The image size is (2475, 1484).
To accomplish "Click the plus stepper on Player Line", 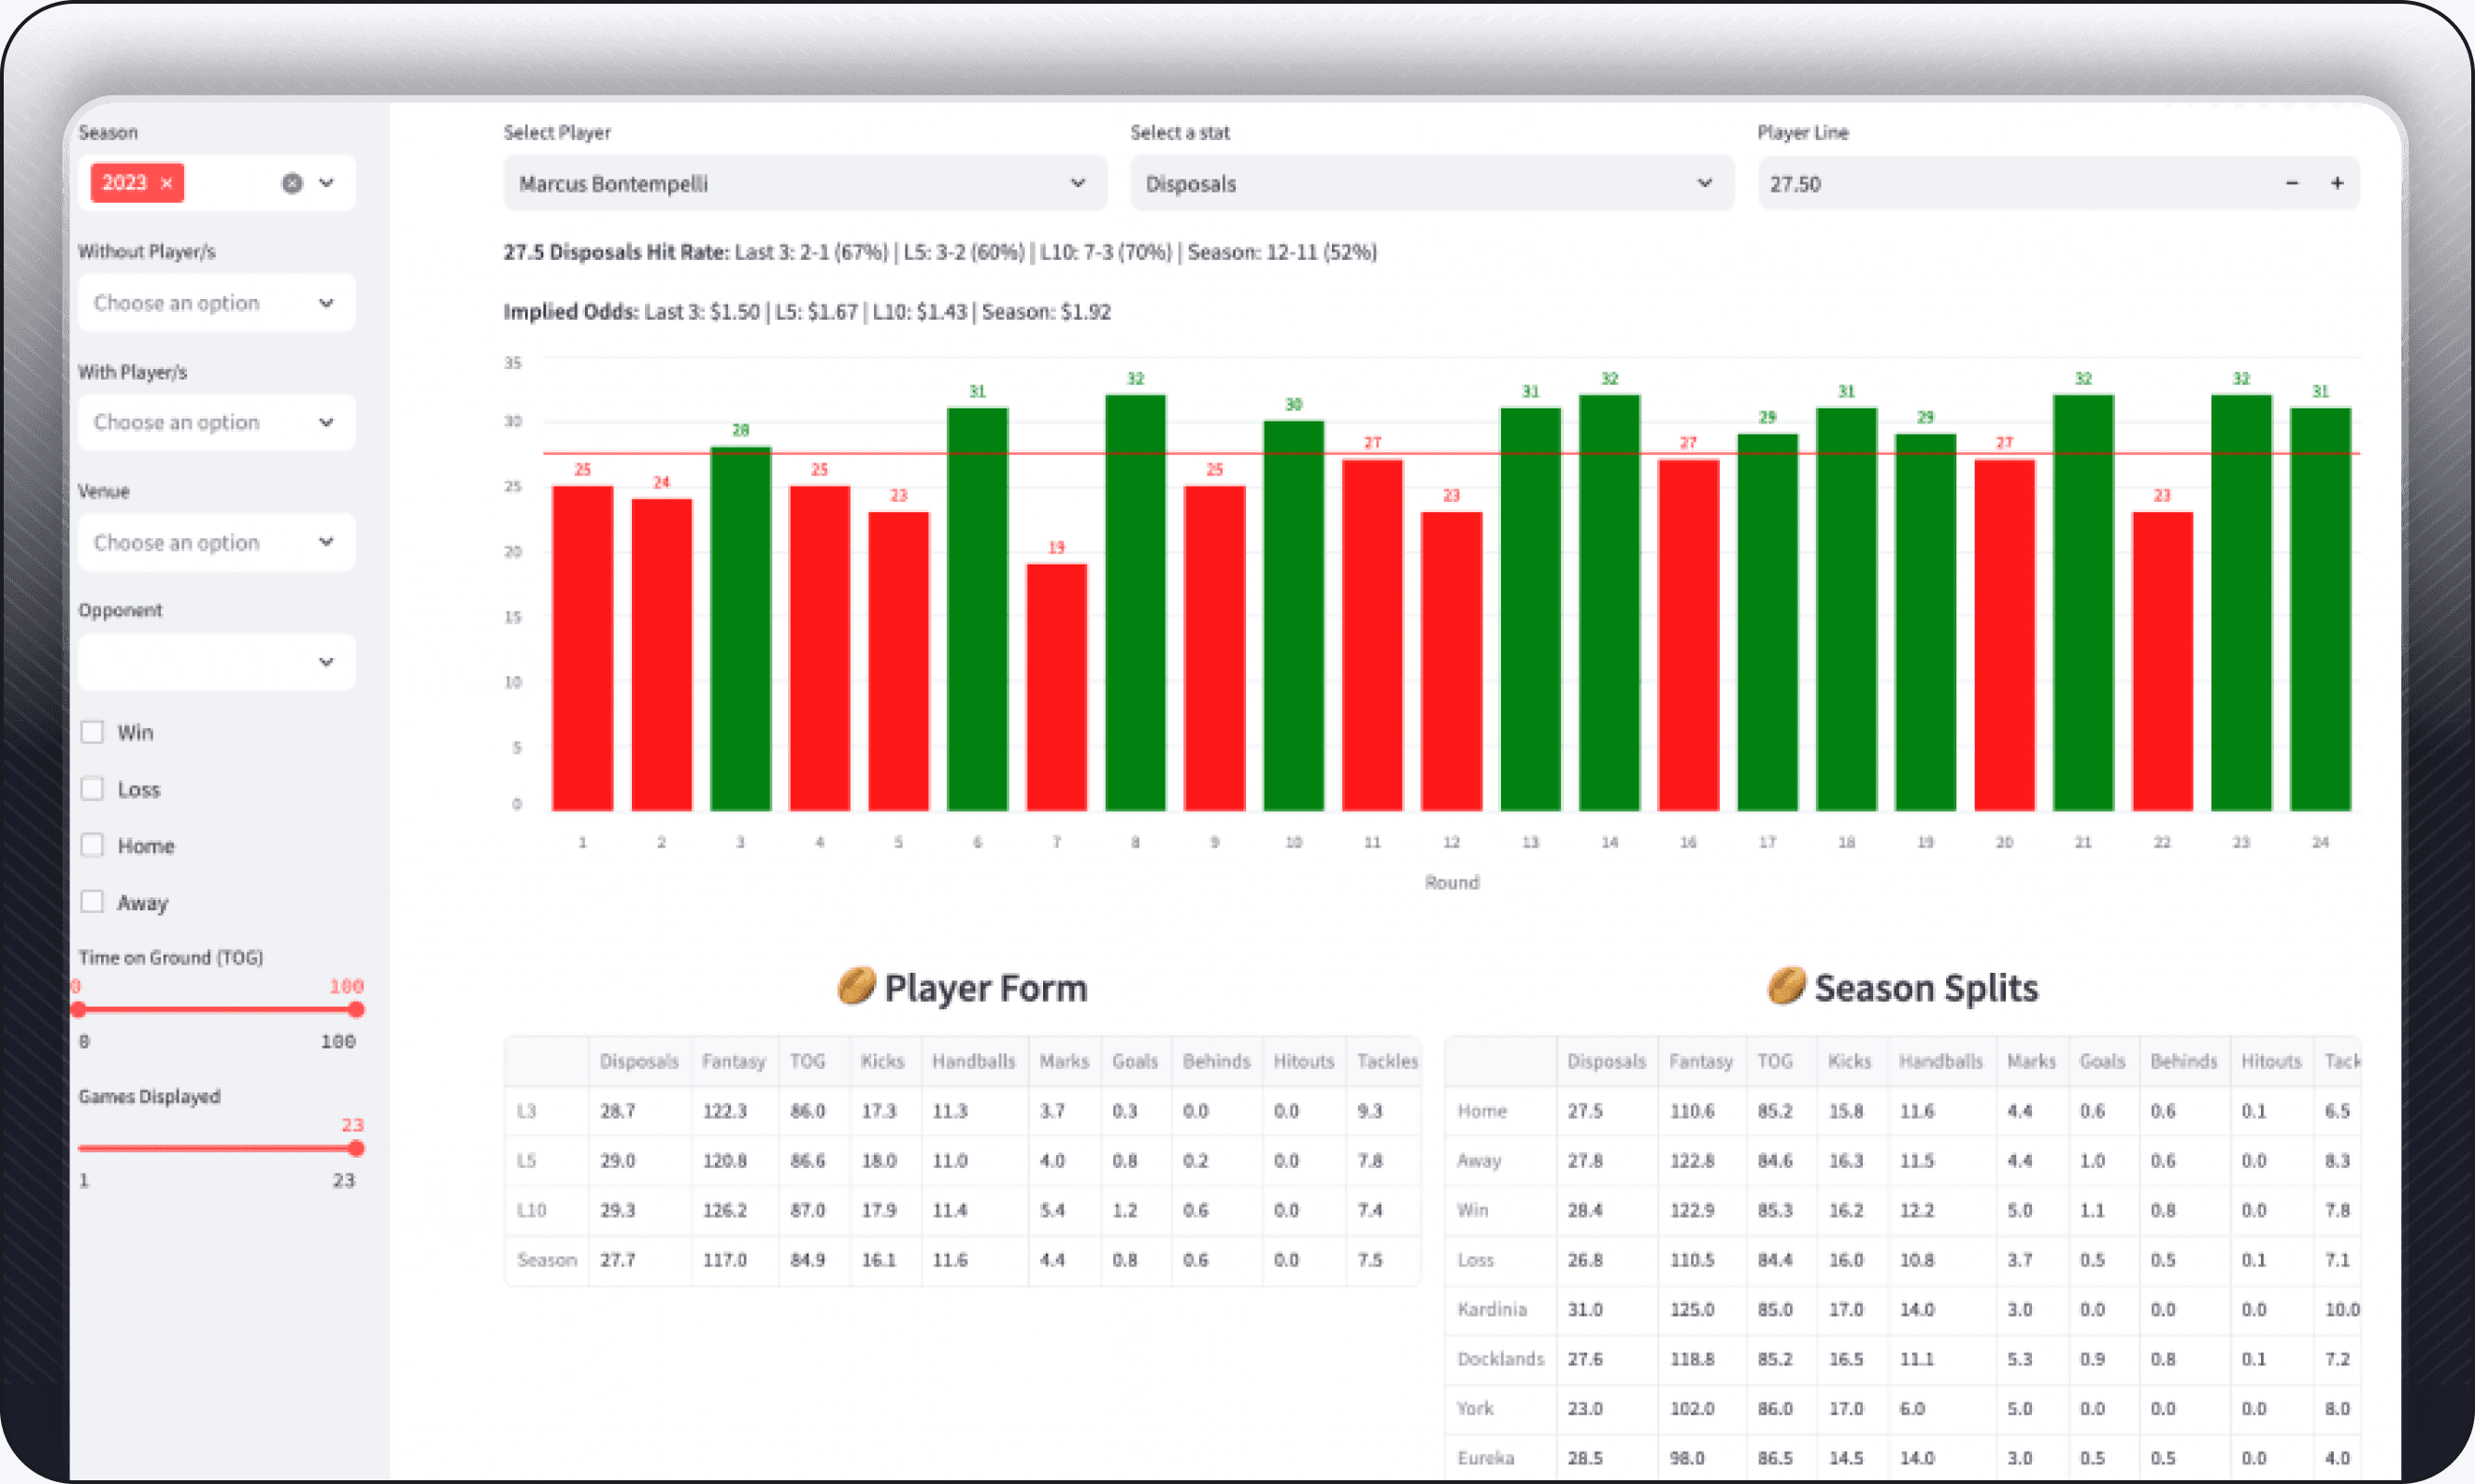I will tap(2337, 183).
